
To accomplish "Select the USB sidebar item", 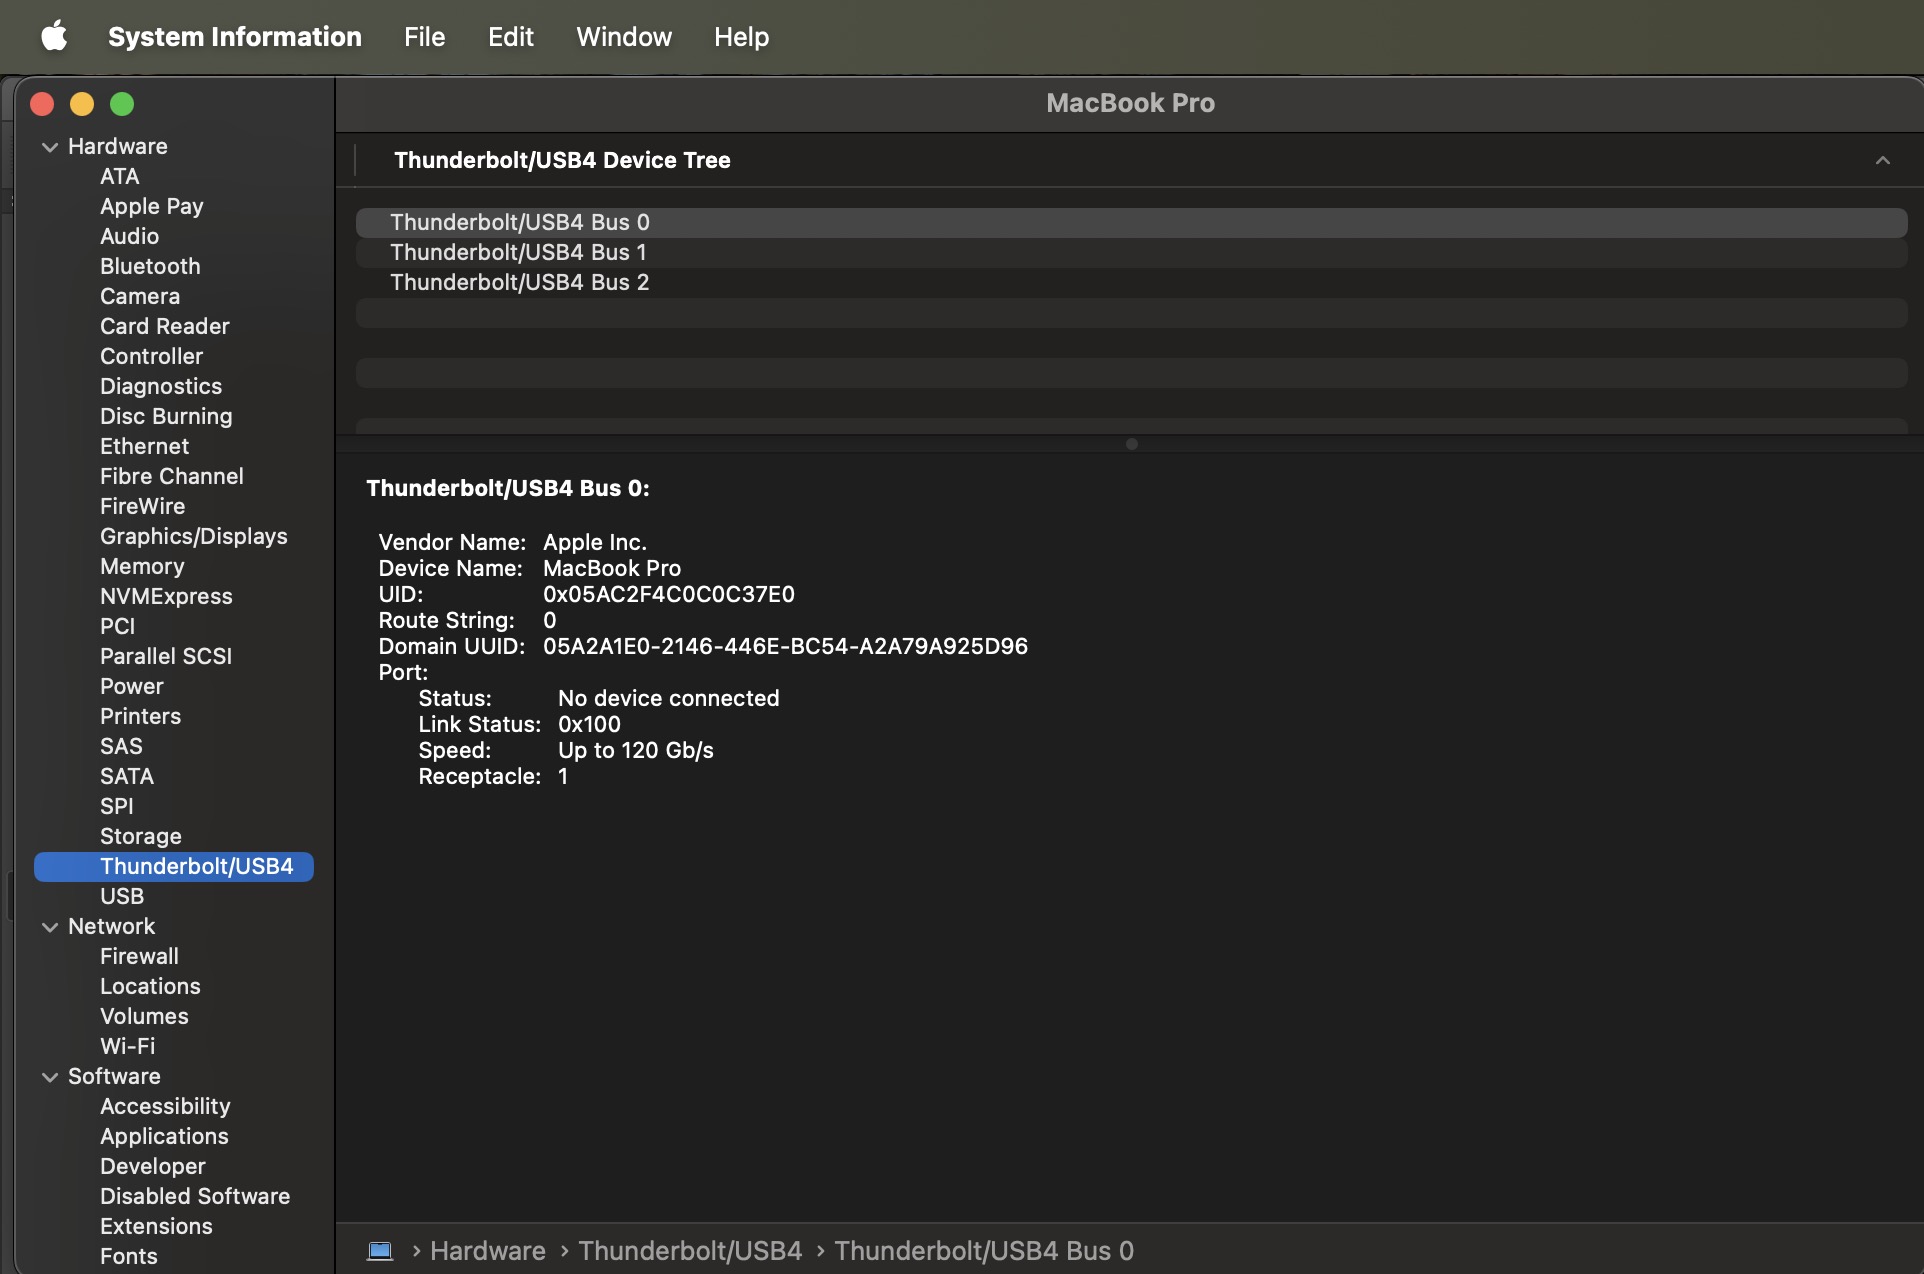I will click(x=122, y=896).
